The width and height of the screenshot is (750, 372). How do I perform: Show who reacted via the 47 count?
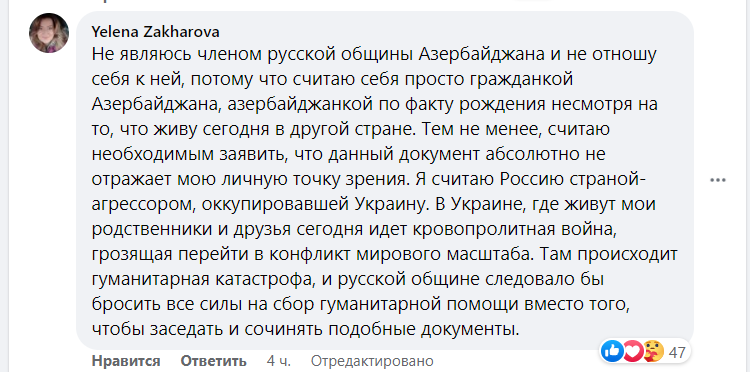677,353
